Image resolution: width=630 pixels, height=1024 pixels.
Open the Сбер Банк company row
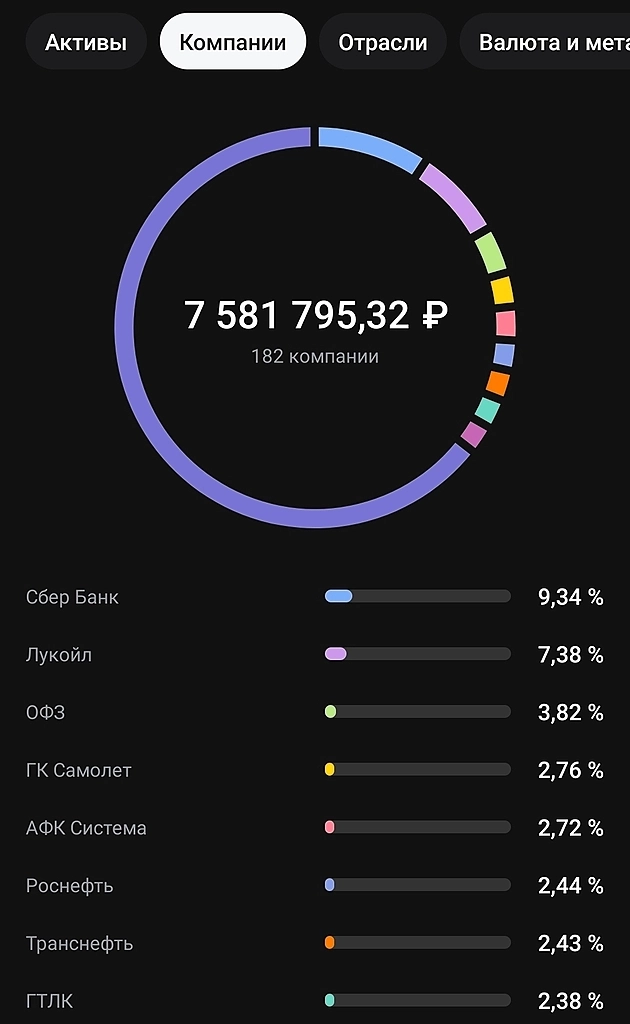(72, 597)
